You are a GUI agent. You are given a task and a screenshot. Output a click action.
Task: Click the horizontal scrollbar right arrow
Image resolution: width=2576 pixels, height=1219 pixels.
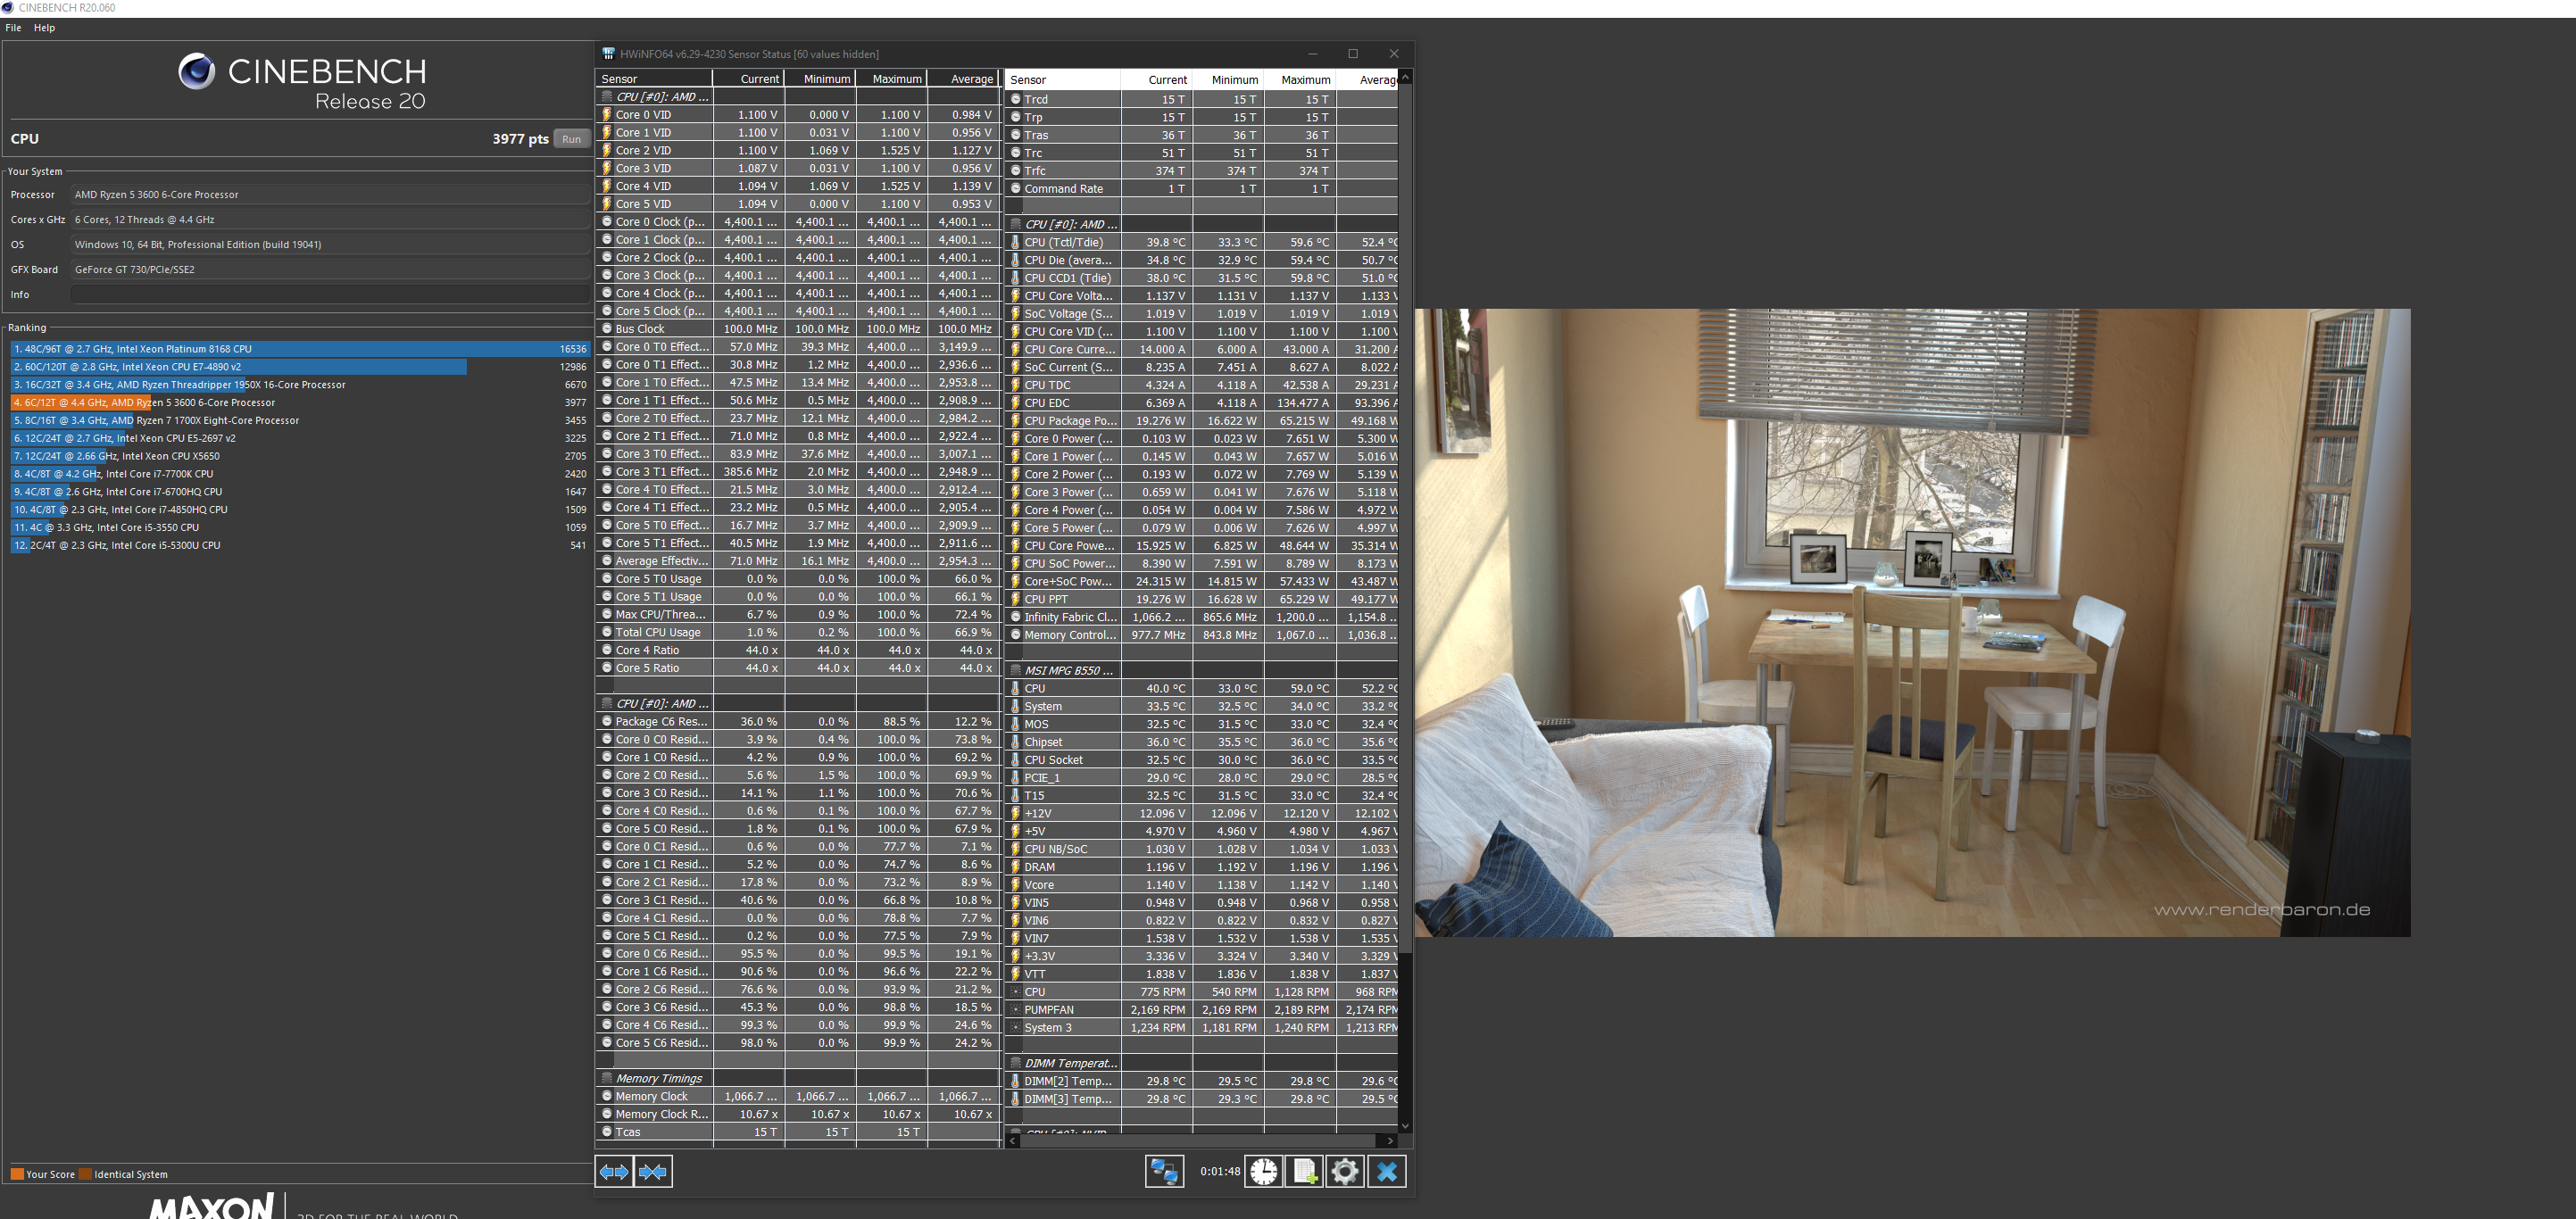(x=1390, y=1140)
